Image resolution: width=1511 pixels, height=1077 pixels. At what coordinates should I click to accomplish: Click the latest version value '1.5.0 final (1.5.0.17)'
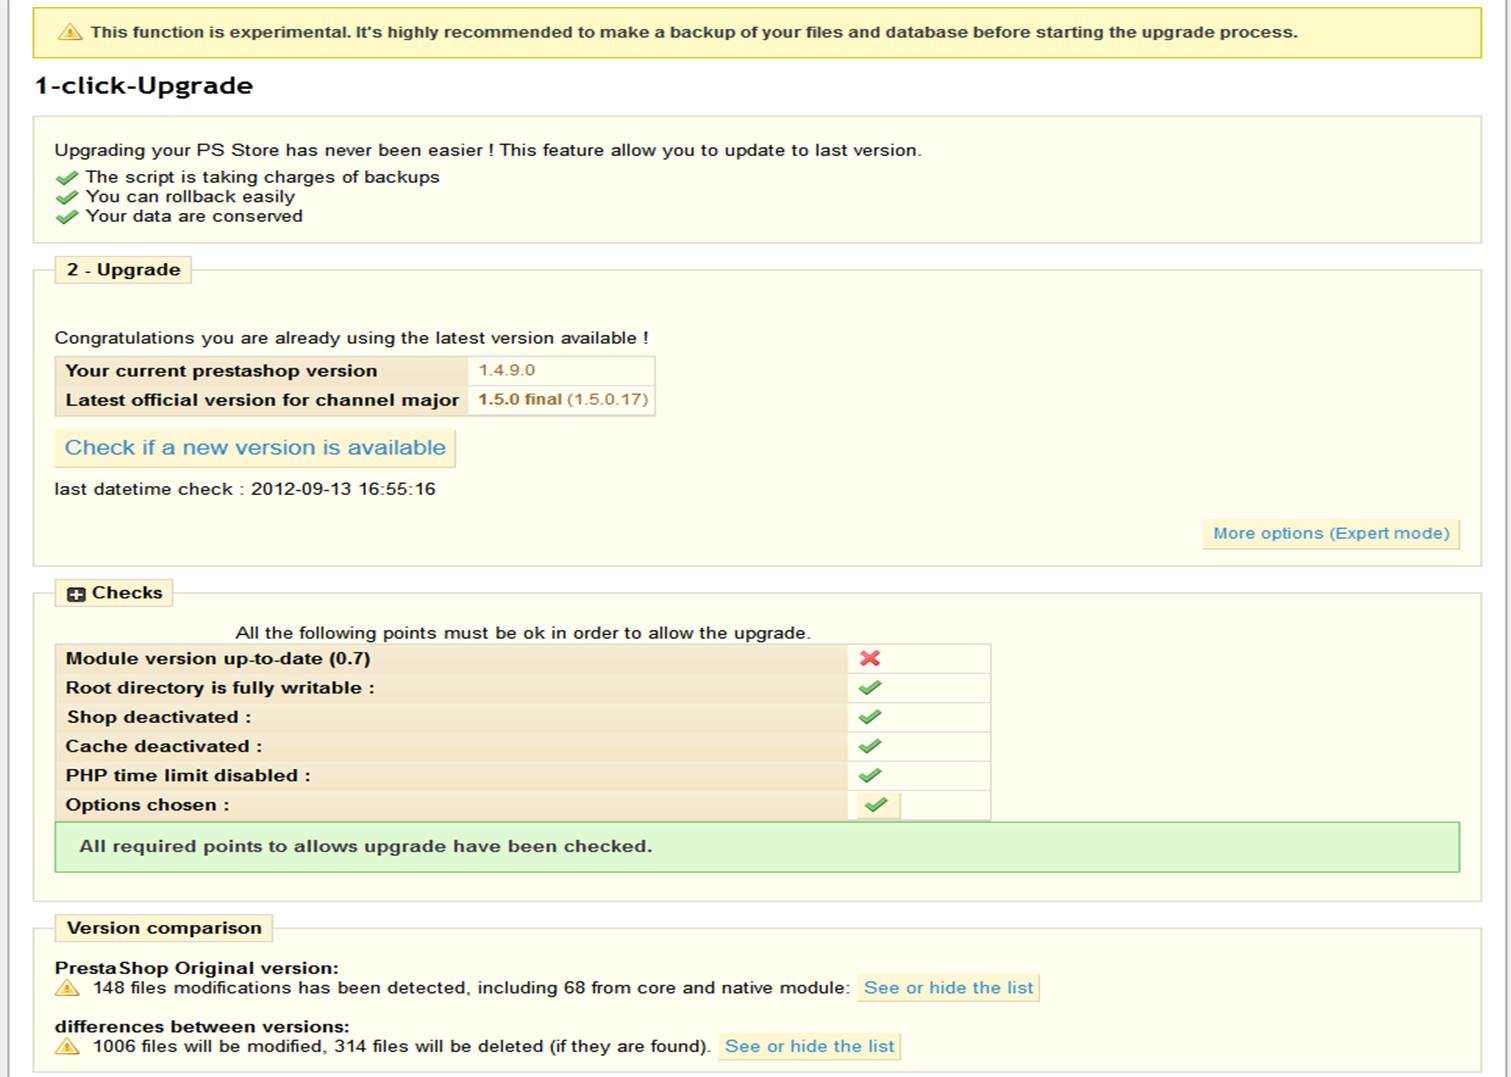pyautogui.click(x=563, y=399)
